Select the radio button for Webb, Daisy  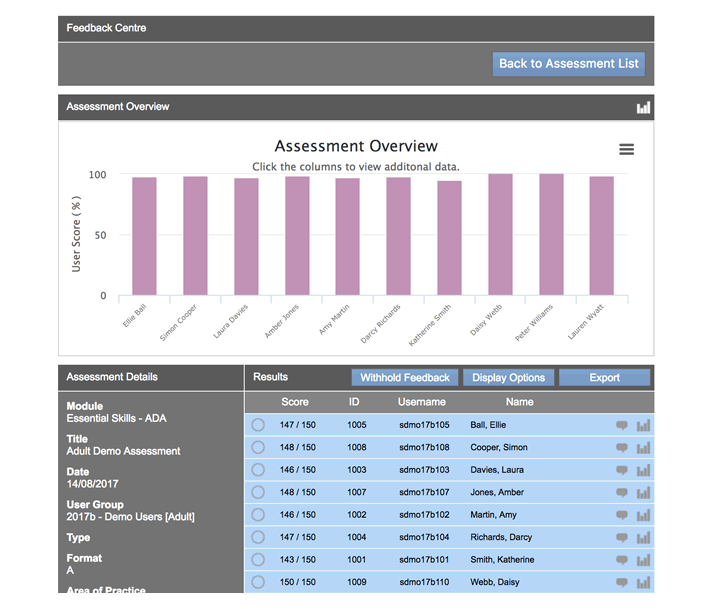tap(258, 582)
